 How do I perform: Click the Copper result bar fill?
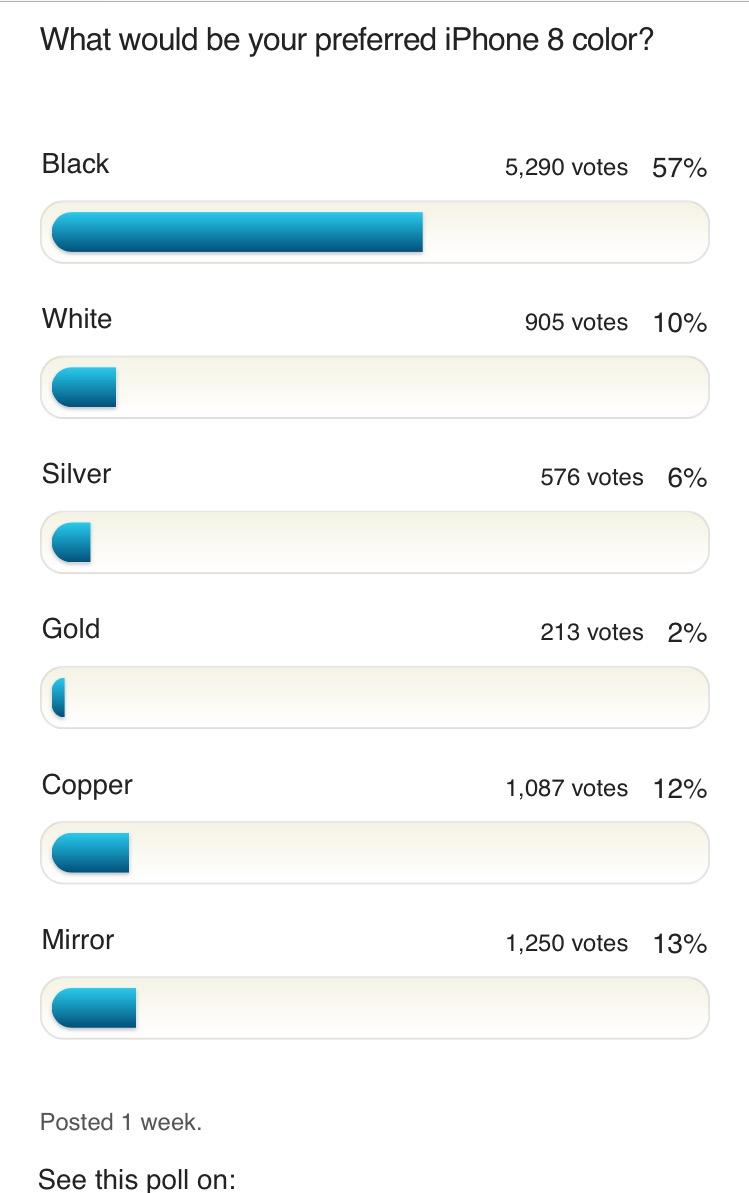[x=90, y=853]
